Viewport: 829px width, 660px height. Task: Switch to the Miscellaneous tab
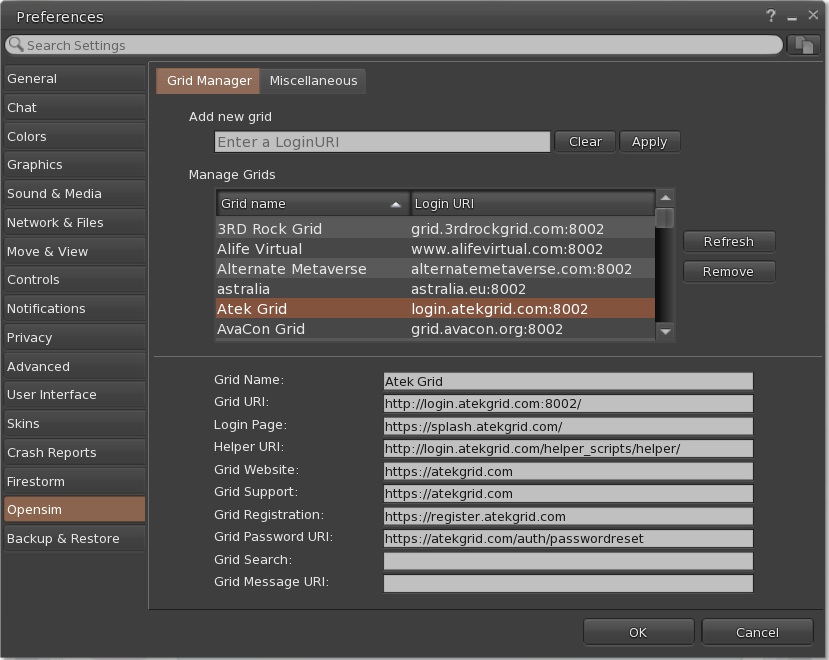pyautogui.click(x=313, y=81)
